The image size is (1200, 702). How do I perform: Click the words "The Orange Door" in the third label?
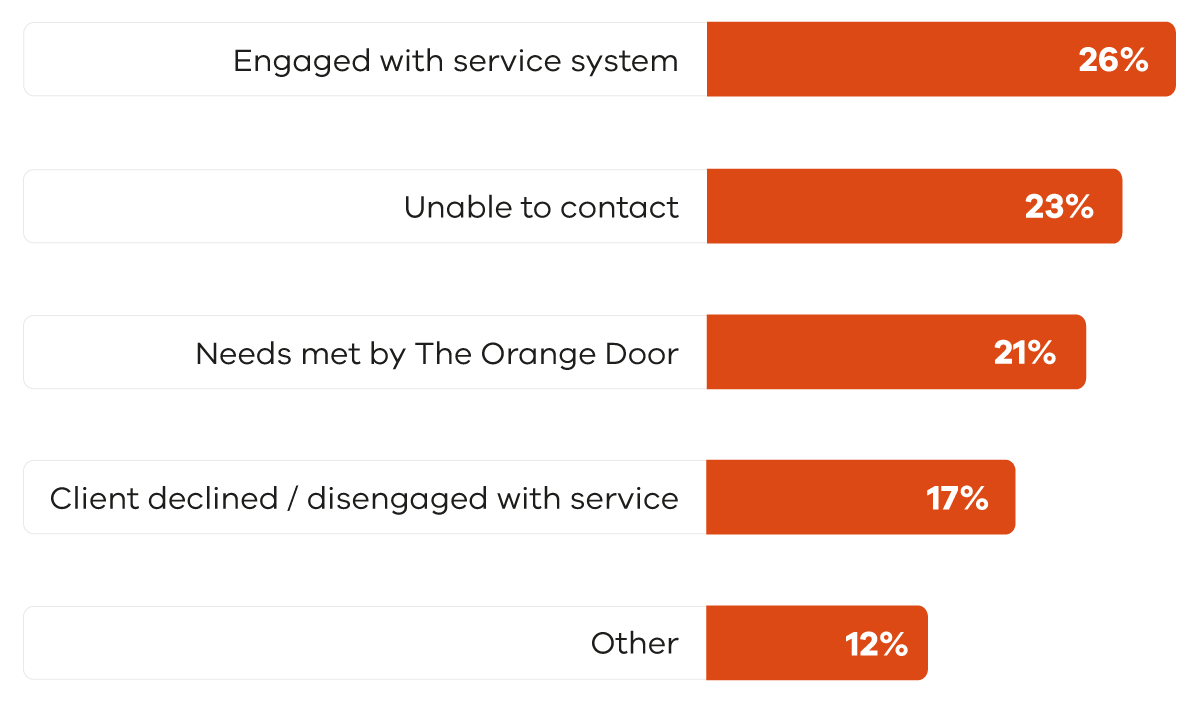coord(546,353)
